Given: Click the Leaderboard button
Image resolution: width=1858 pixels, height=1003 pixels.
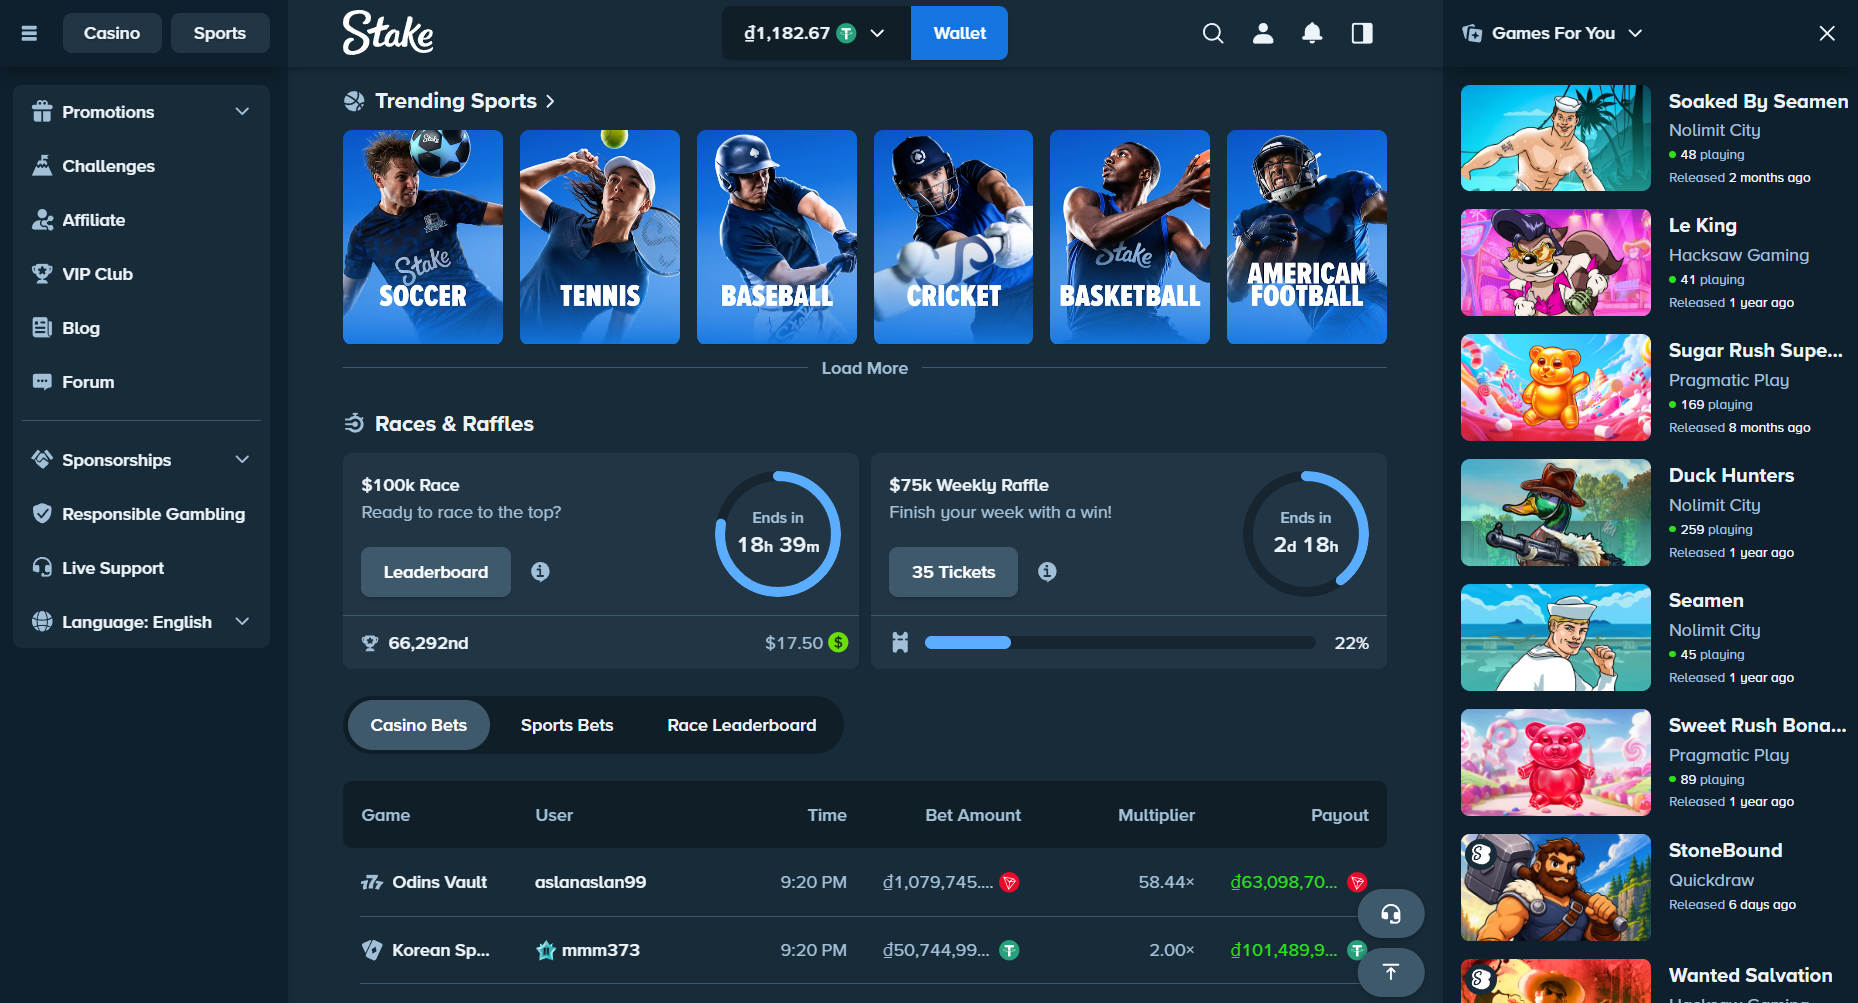Looking at the screenshot, I should point(436,572).
